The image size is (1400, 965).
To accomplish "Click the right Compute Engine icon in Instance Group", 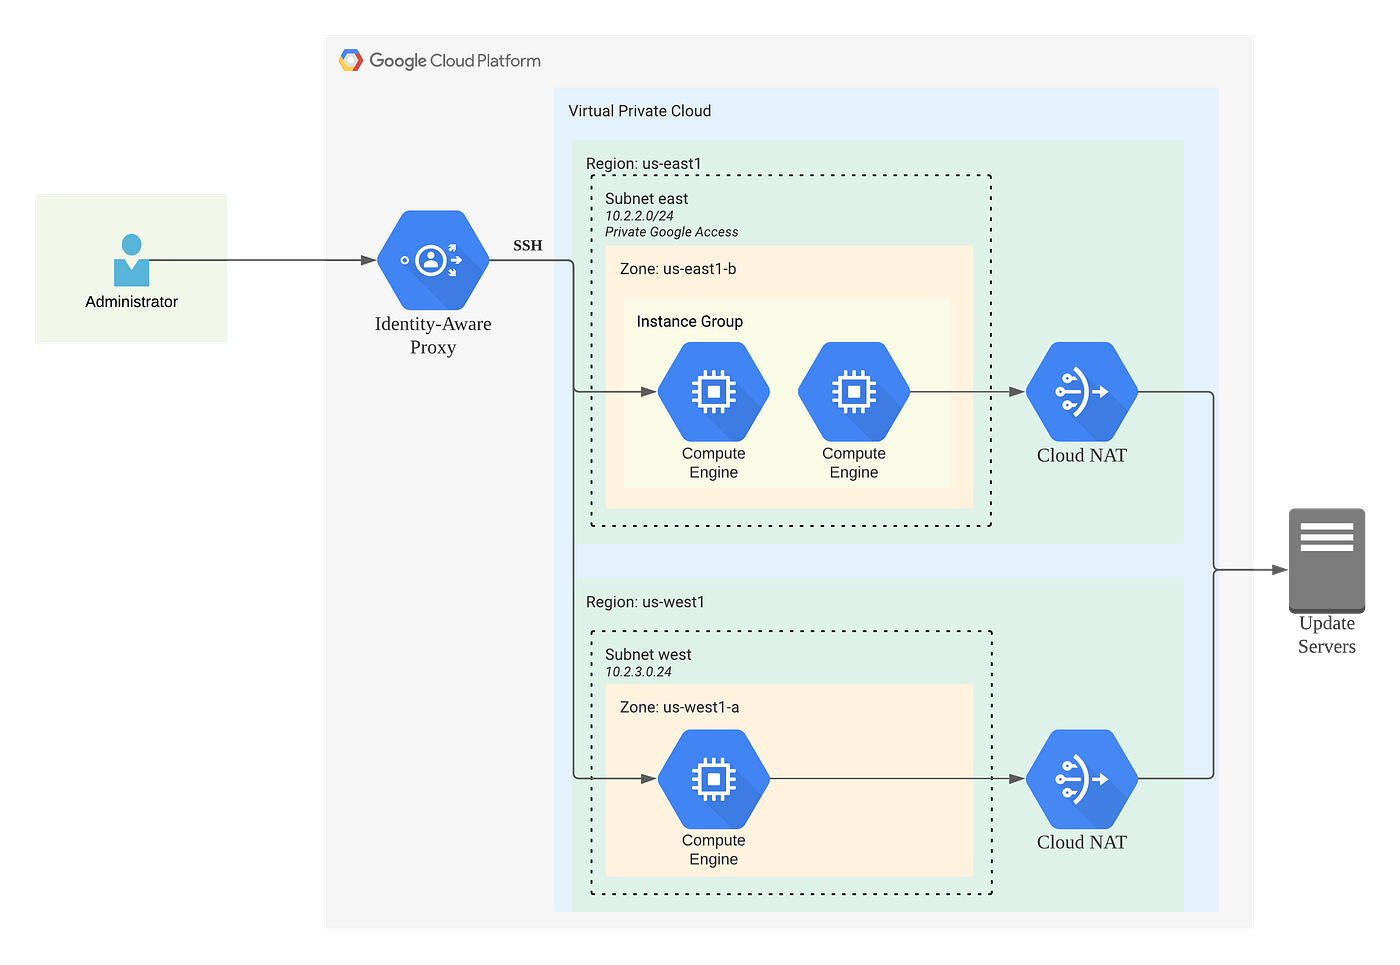I will point(853,392).
